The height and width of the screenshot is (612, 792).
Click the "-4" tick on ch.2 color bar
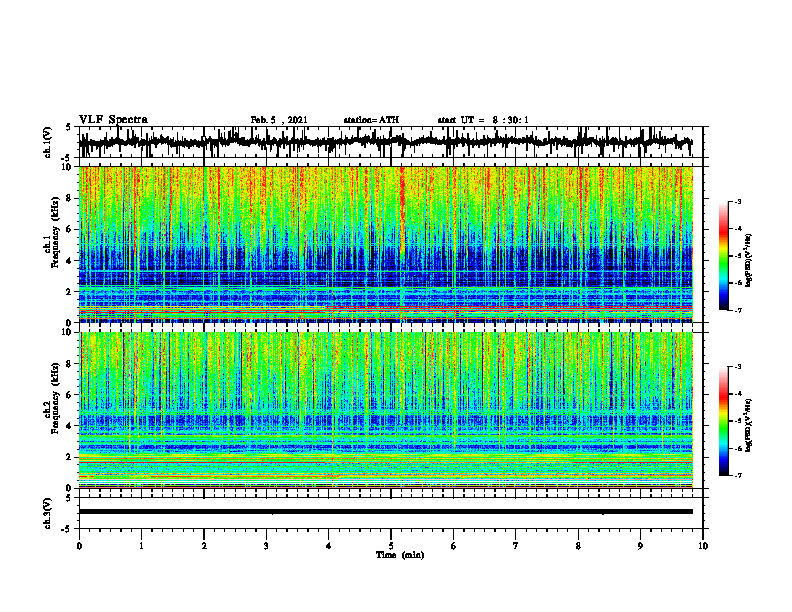point(738,394)
